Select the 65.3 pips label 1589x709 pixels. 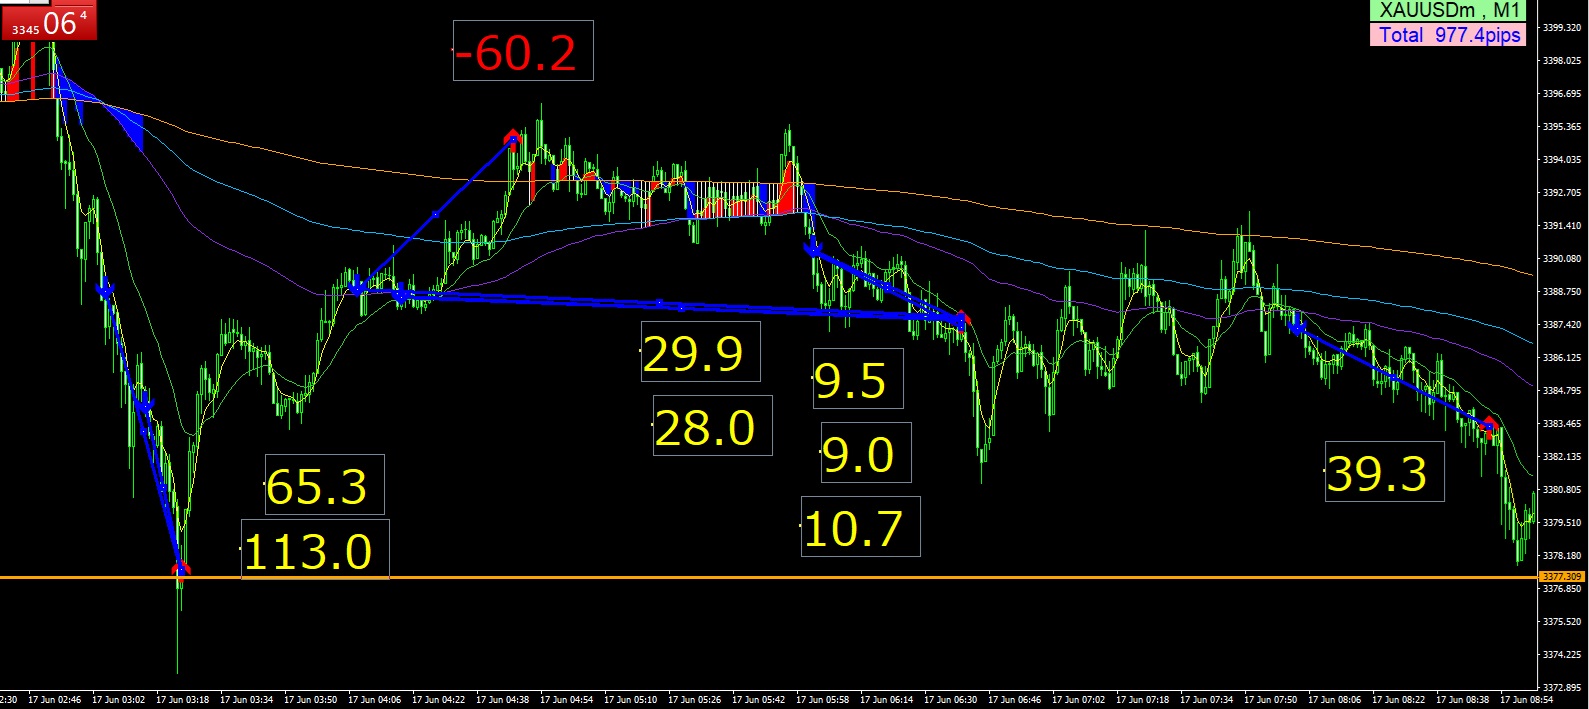[x=324, y=485]
